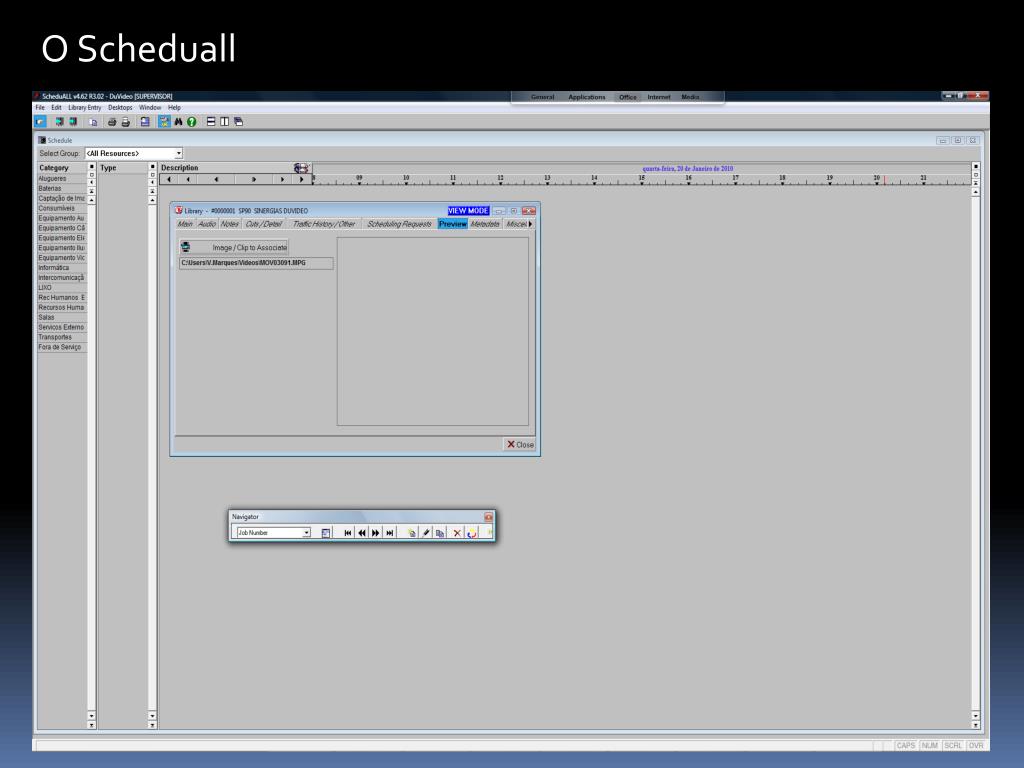The width and height of the screenshot is (1024, 768).
Task: Click the form icon beside Job Number dropdown
Action: tap(326, 533)
